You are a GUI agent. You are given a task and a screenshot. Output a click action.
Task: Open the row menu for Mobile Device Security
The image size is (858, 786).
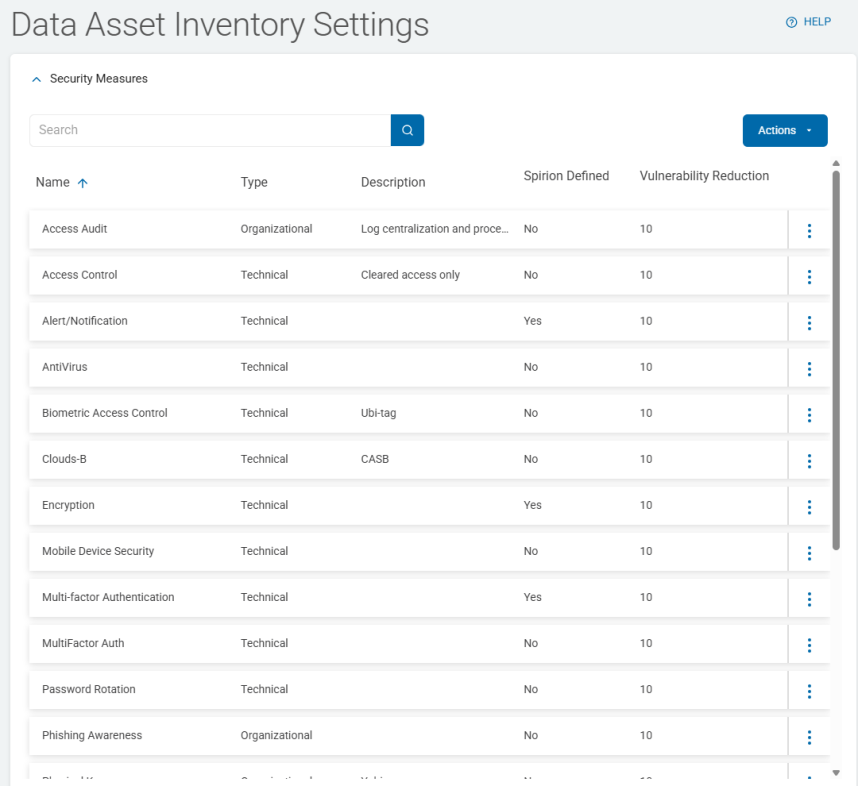coord(809,552)
